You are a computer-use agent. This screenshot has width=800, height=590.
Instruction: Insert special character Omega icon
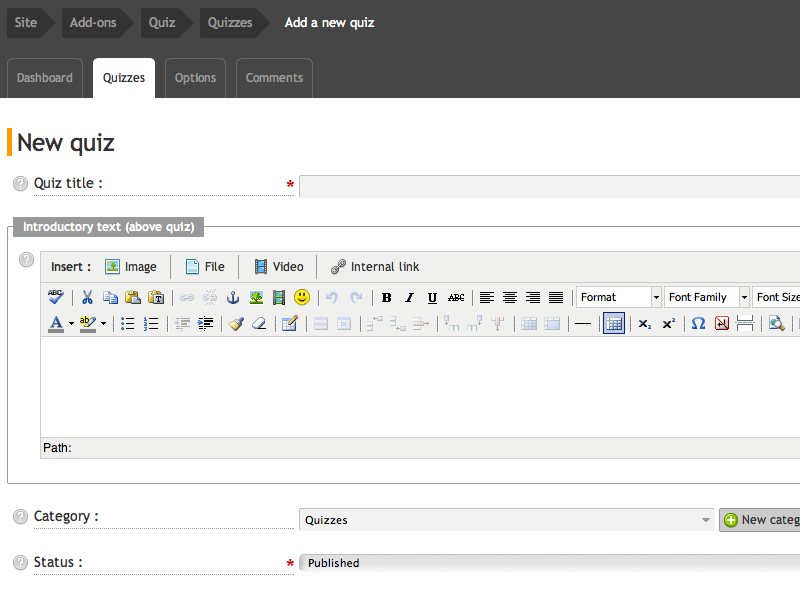tap(698, 324)
